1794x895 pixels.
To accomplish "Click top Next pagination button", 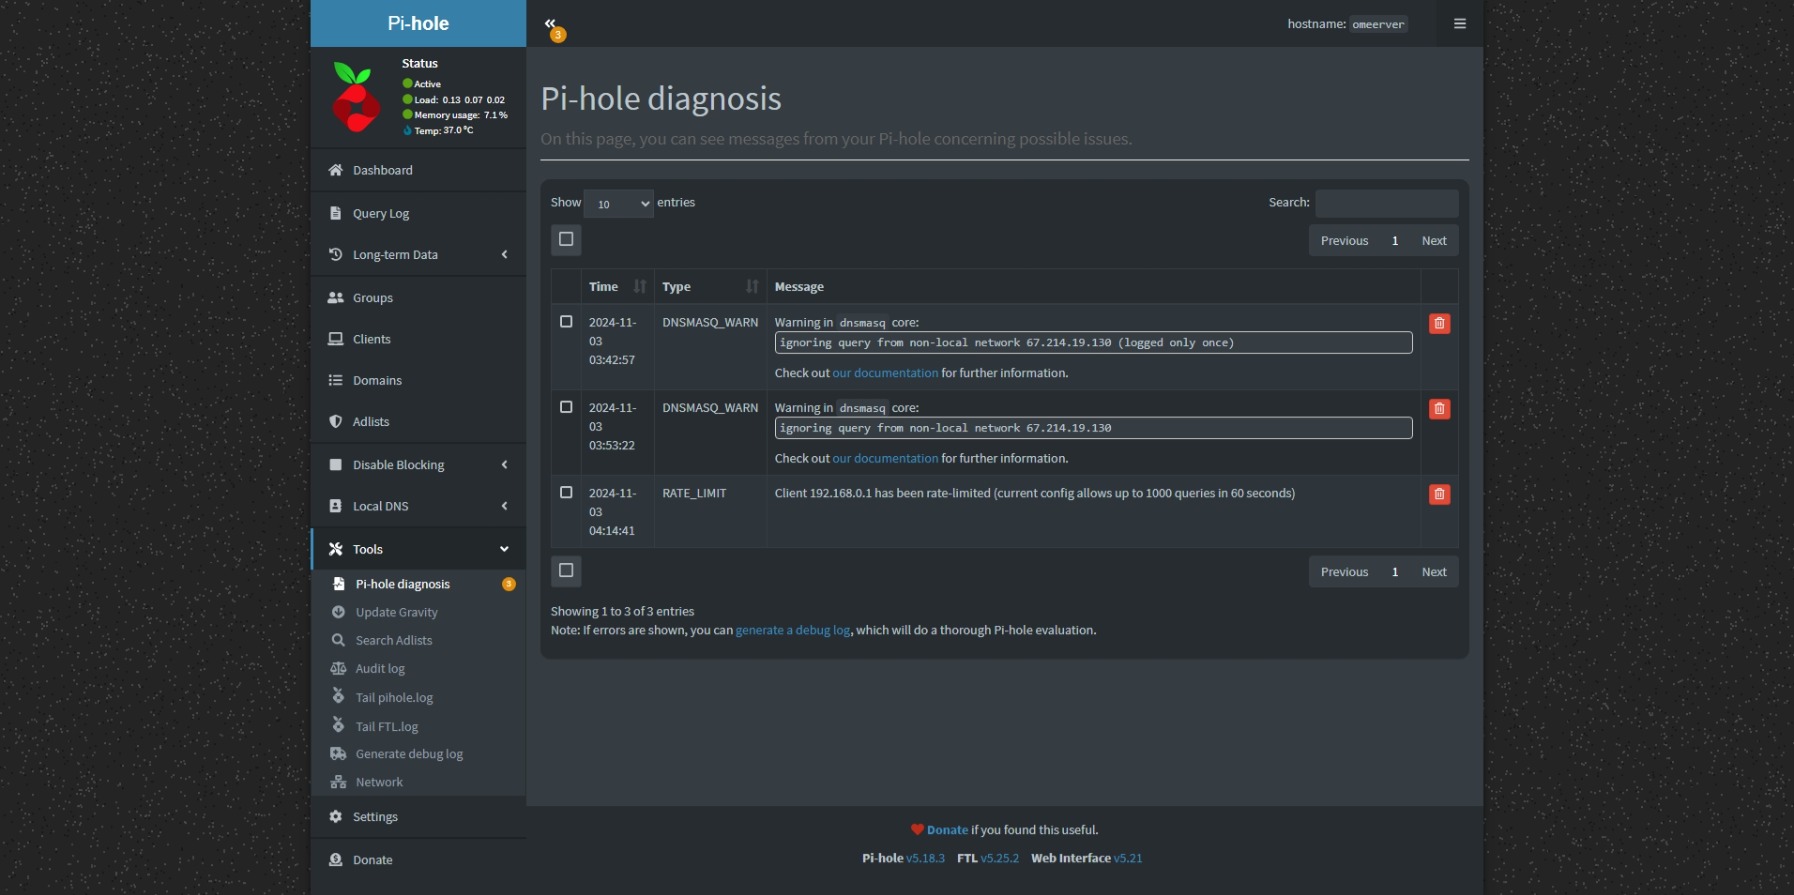I will tap(1434, 240).
